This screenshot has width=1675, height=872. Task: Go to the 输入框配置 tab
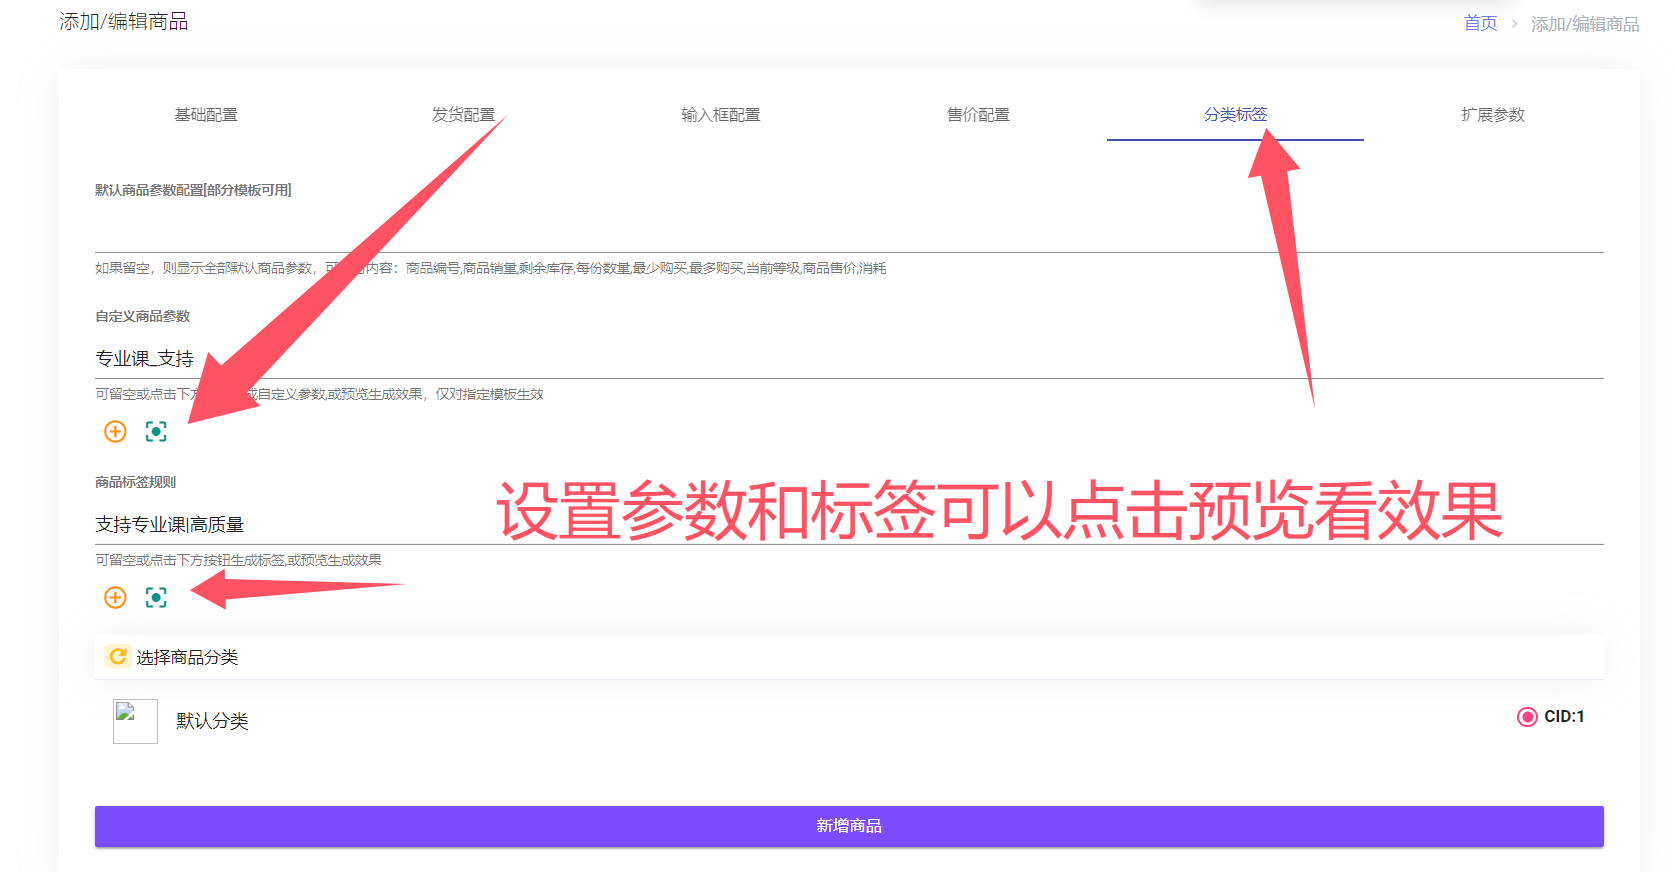[720, 115]
